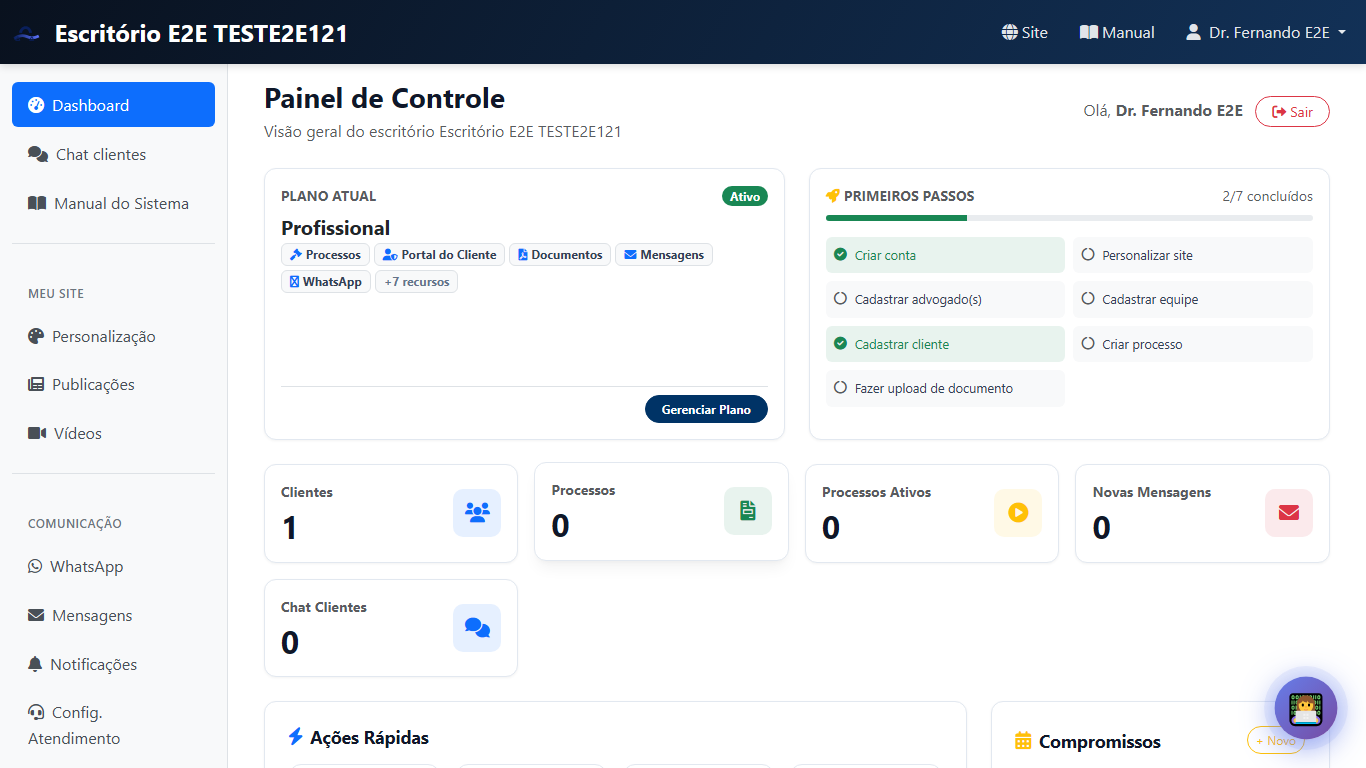The width and height of the screenshot is (1366, 768).
Task: Click the Manual link in header
Action: [x=1117, y=32]
